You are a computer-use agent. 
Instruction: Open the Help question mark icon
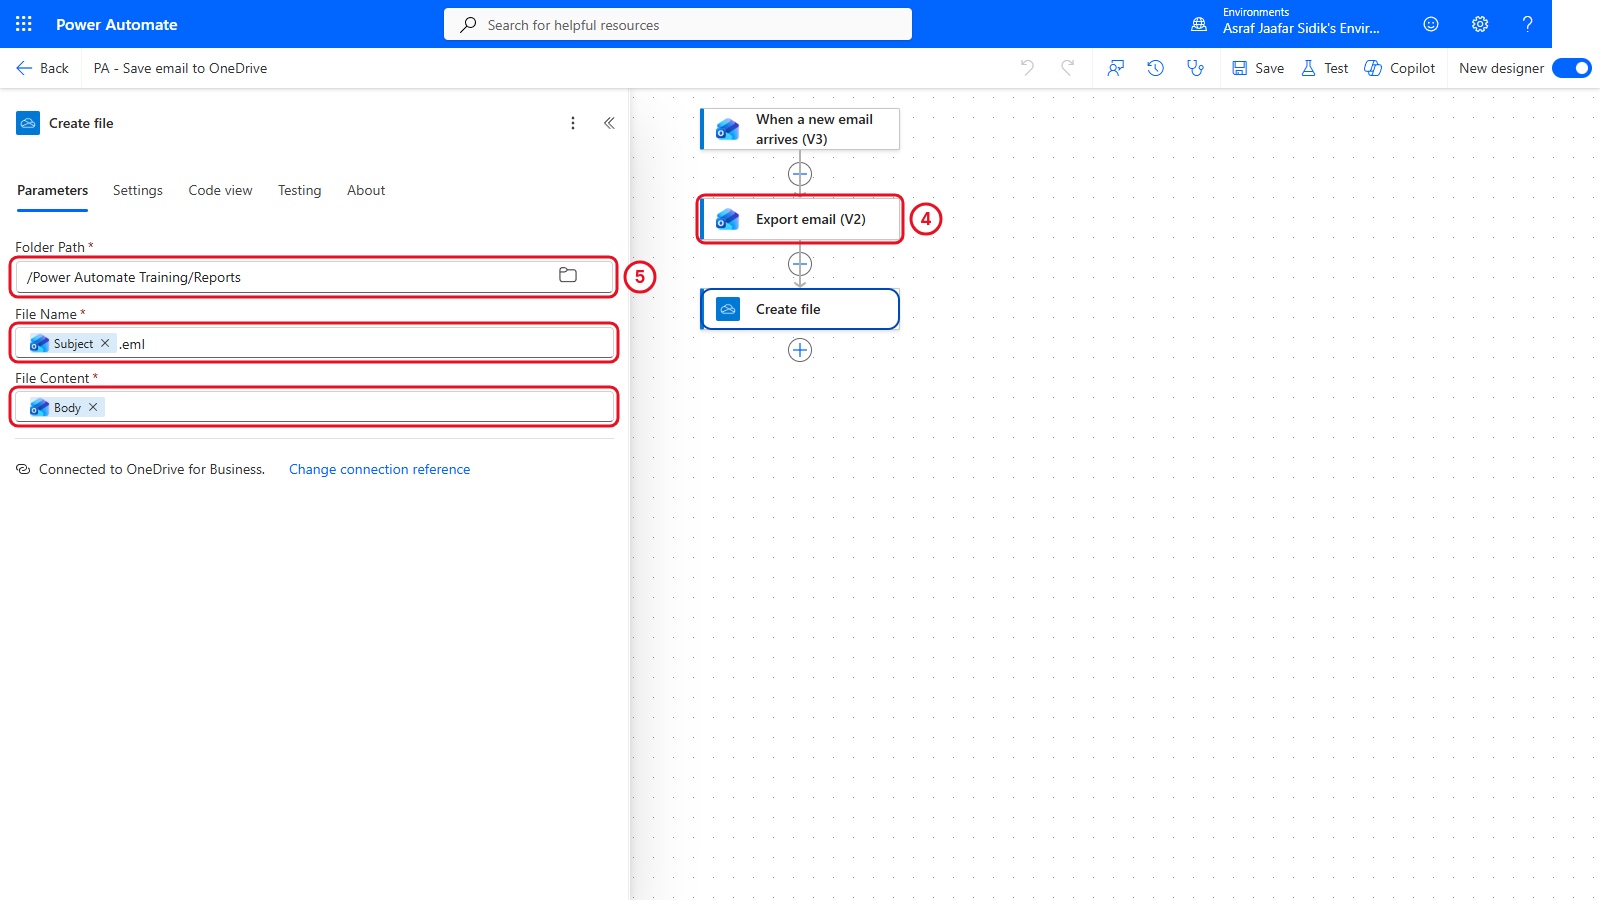(1527, 24)
